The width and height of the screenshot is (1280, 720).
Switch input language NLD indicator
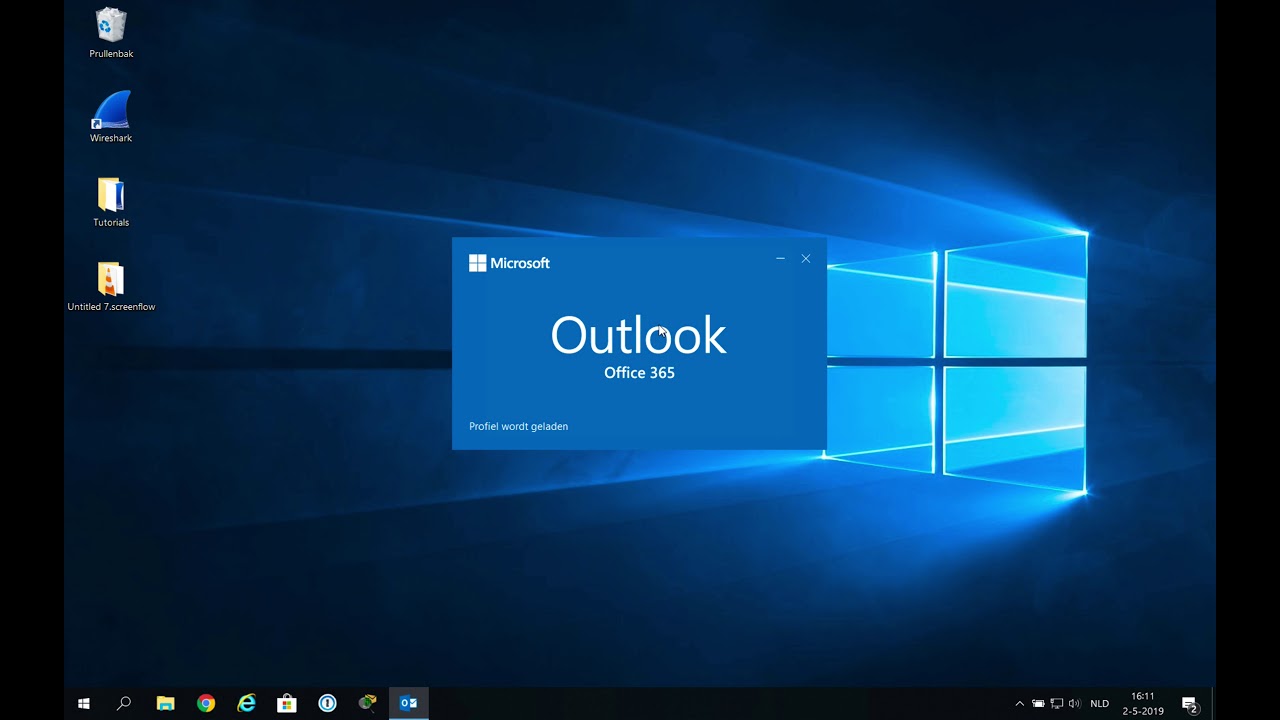pos(1100,704)
